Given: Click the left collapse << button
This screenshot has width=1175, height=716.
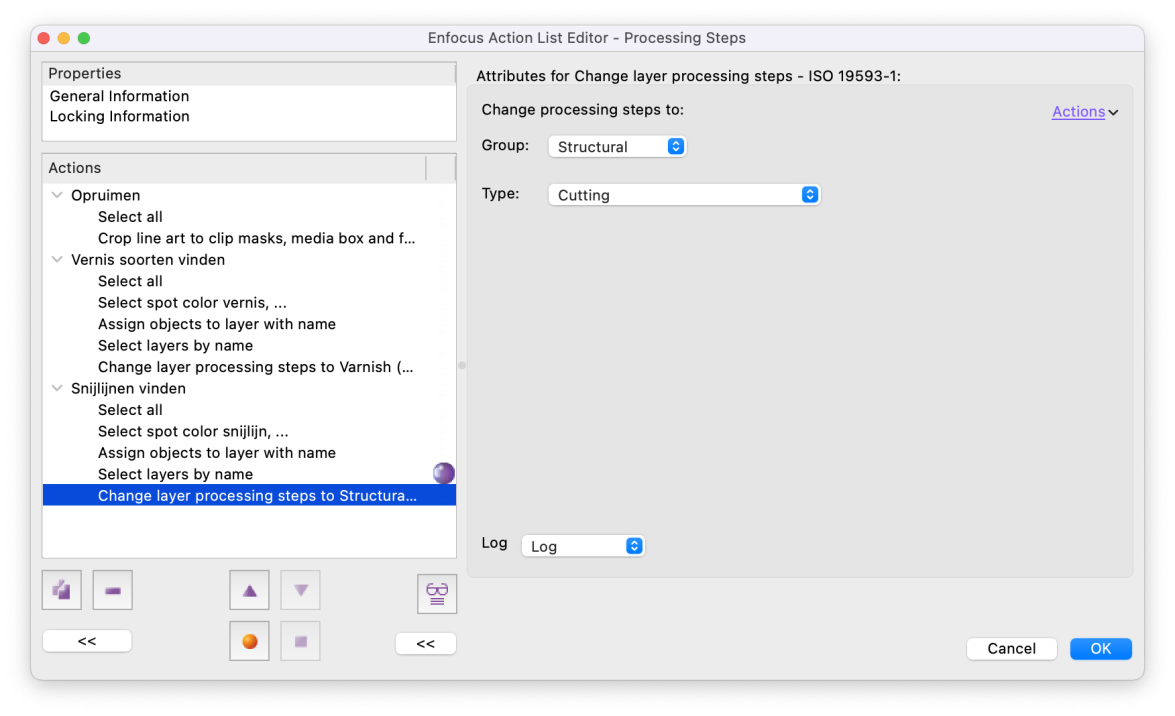Looking at the screenshot, I should 87,641.
